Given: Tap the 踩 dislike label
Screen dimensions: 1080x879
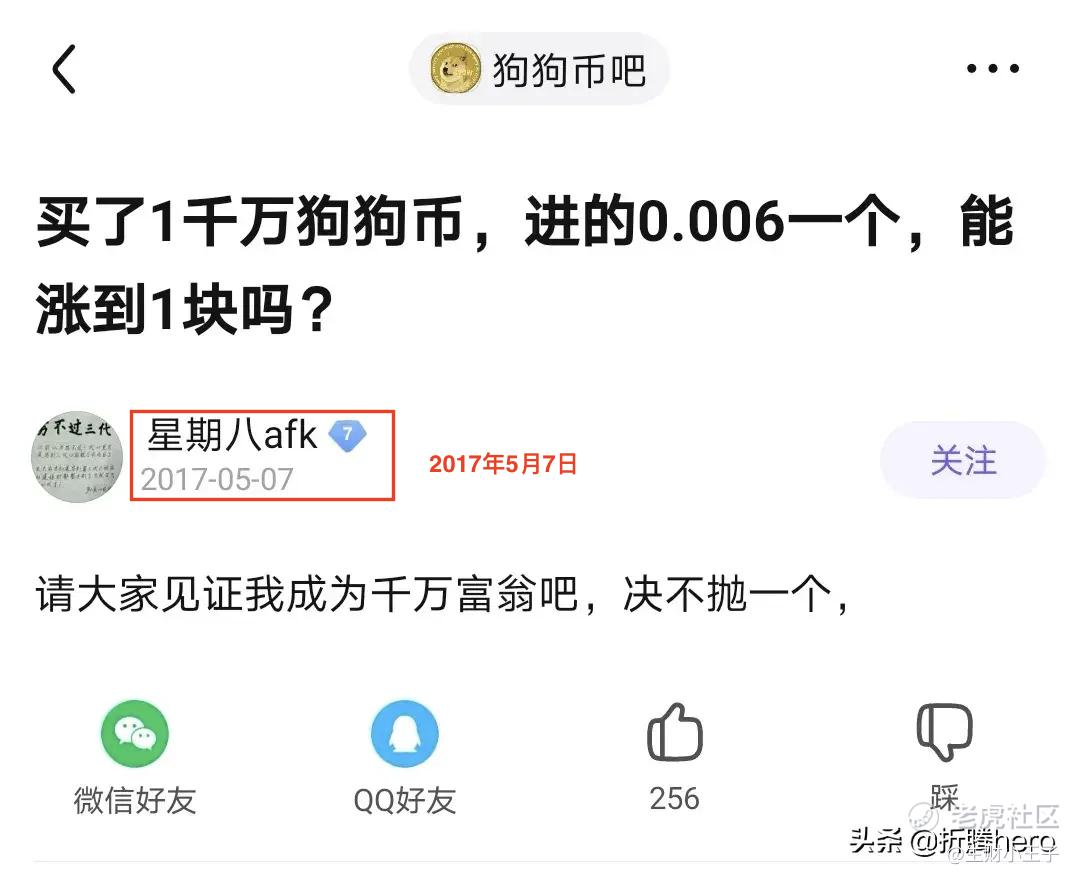Looking at the screenshot, I should [944, 798].
